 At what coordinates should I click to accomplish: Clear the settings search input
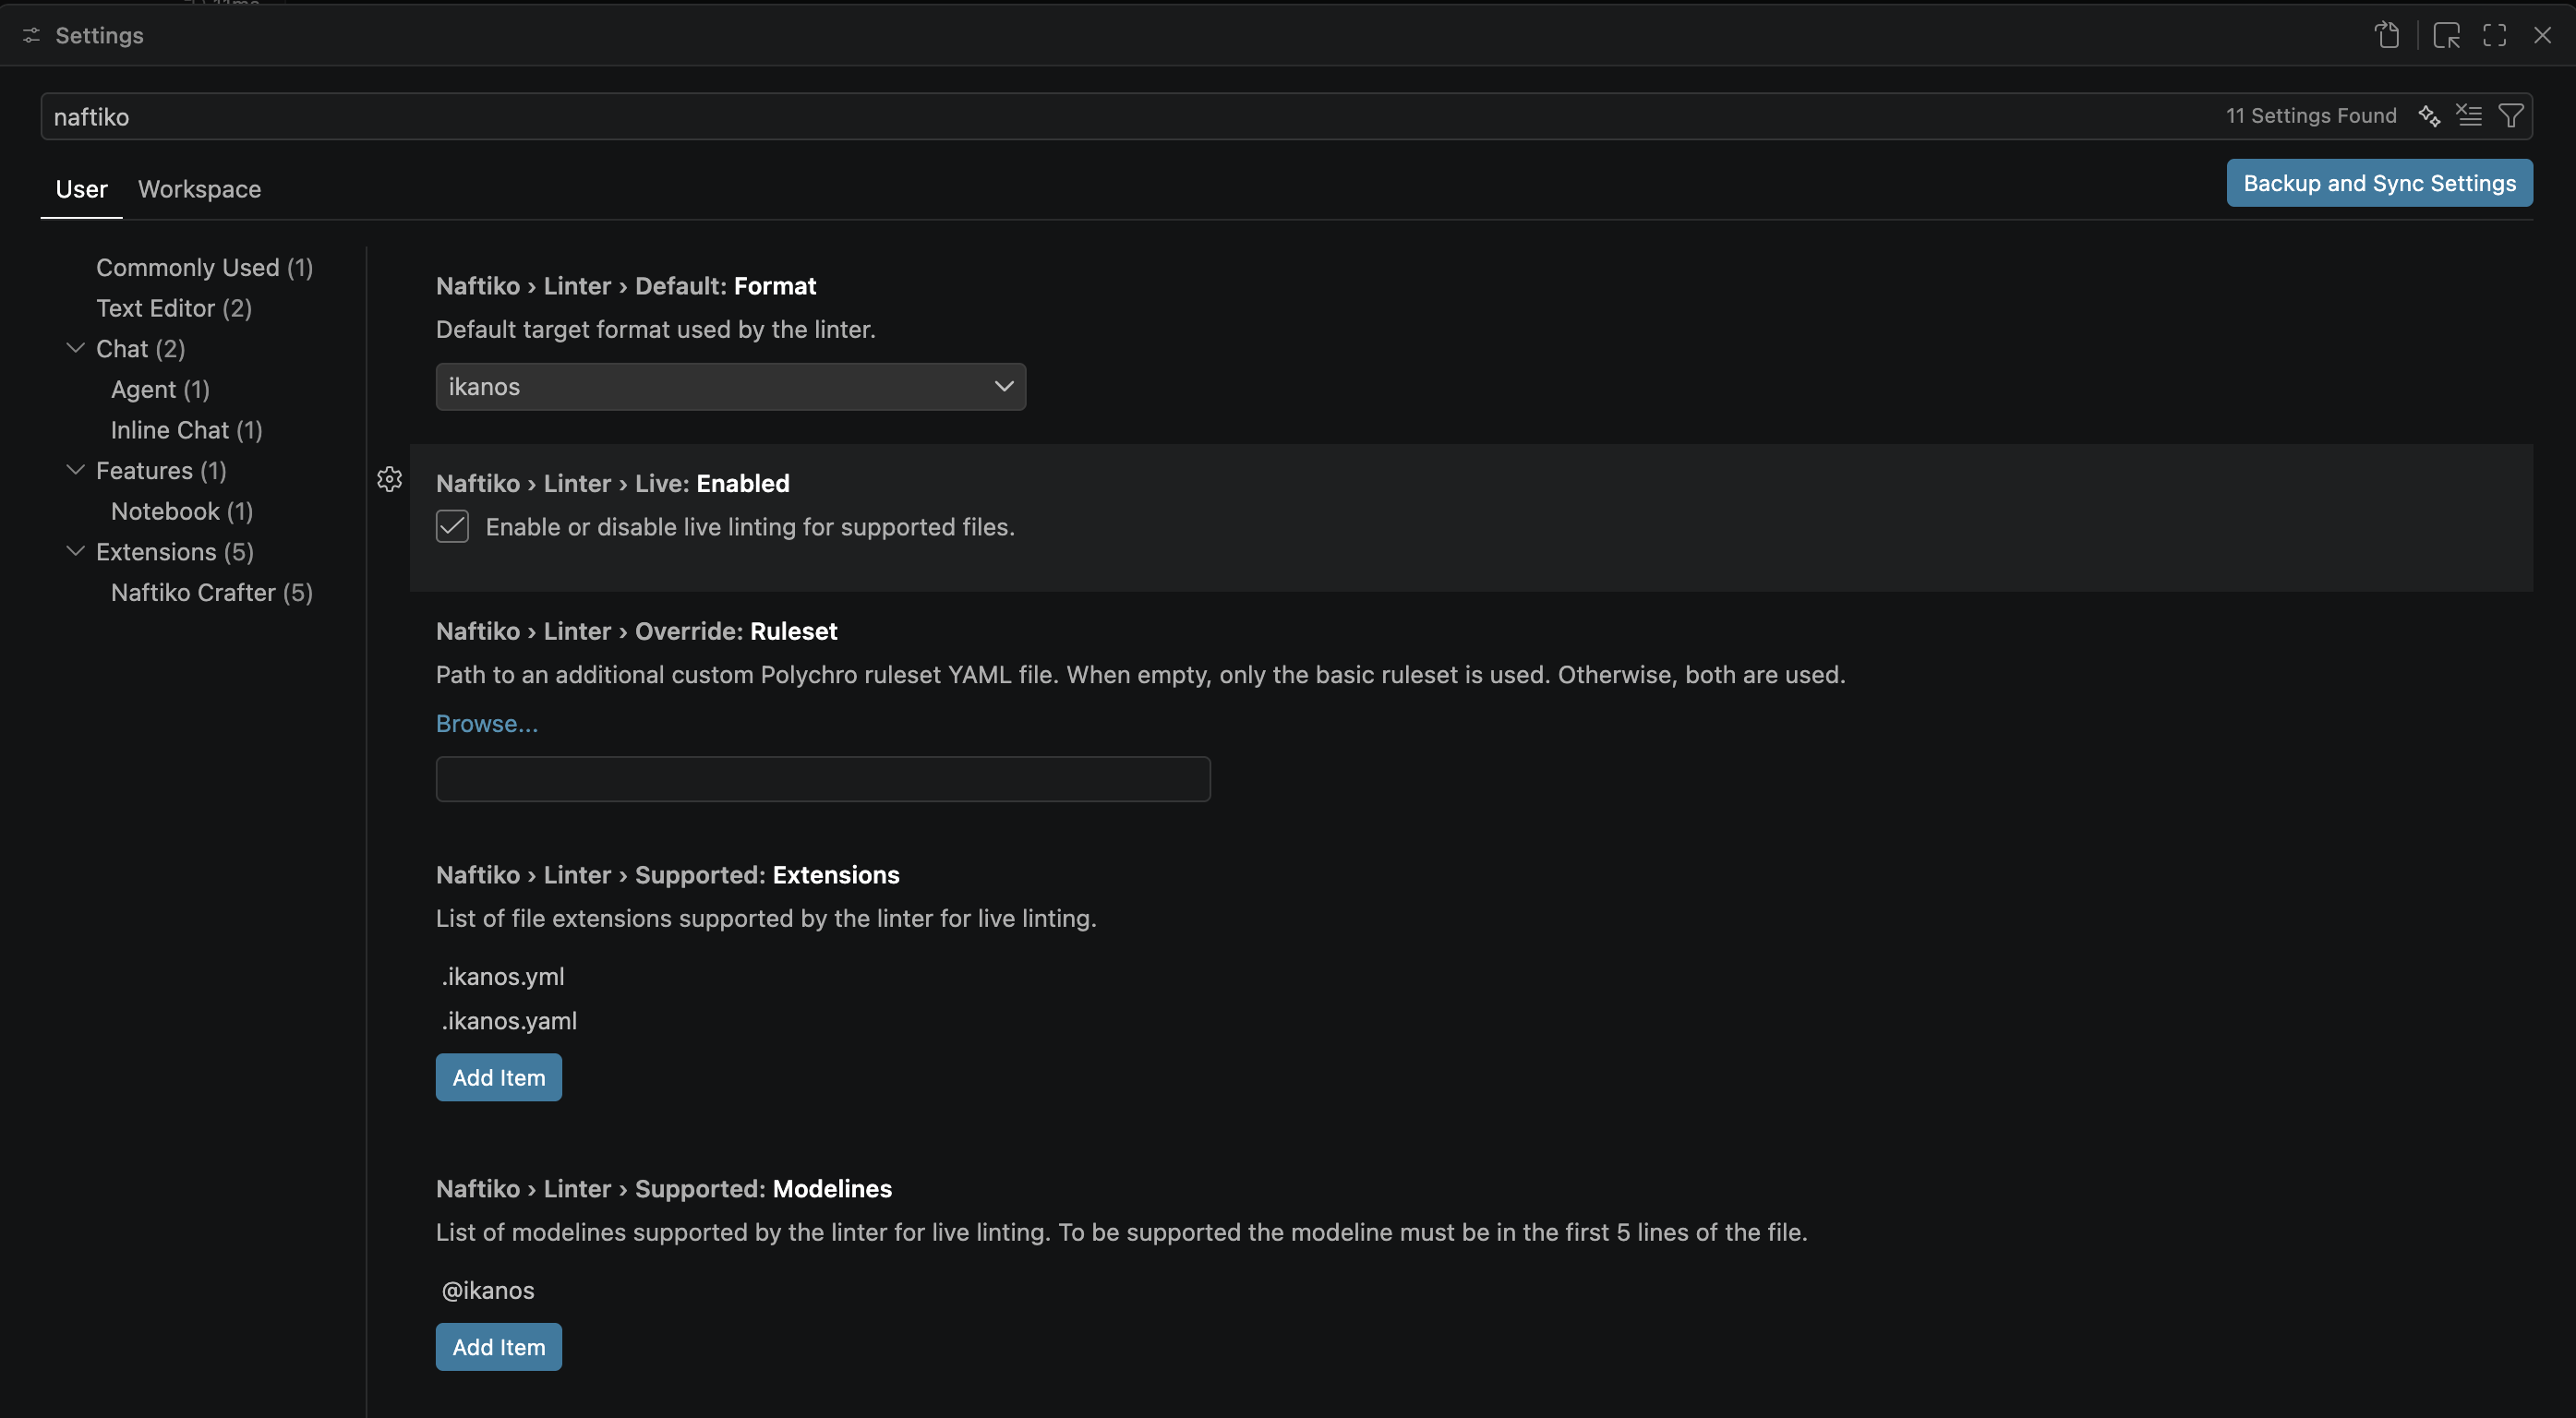pos(2469,116)
